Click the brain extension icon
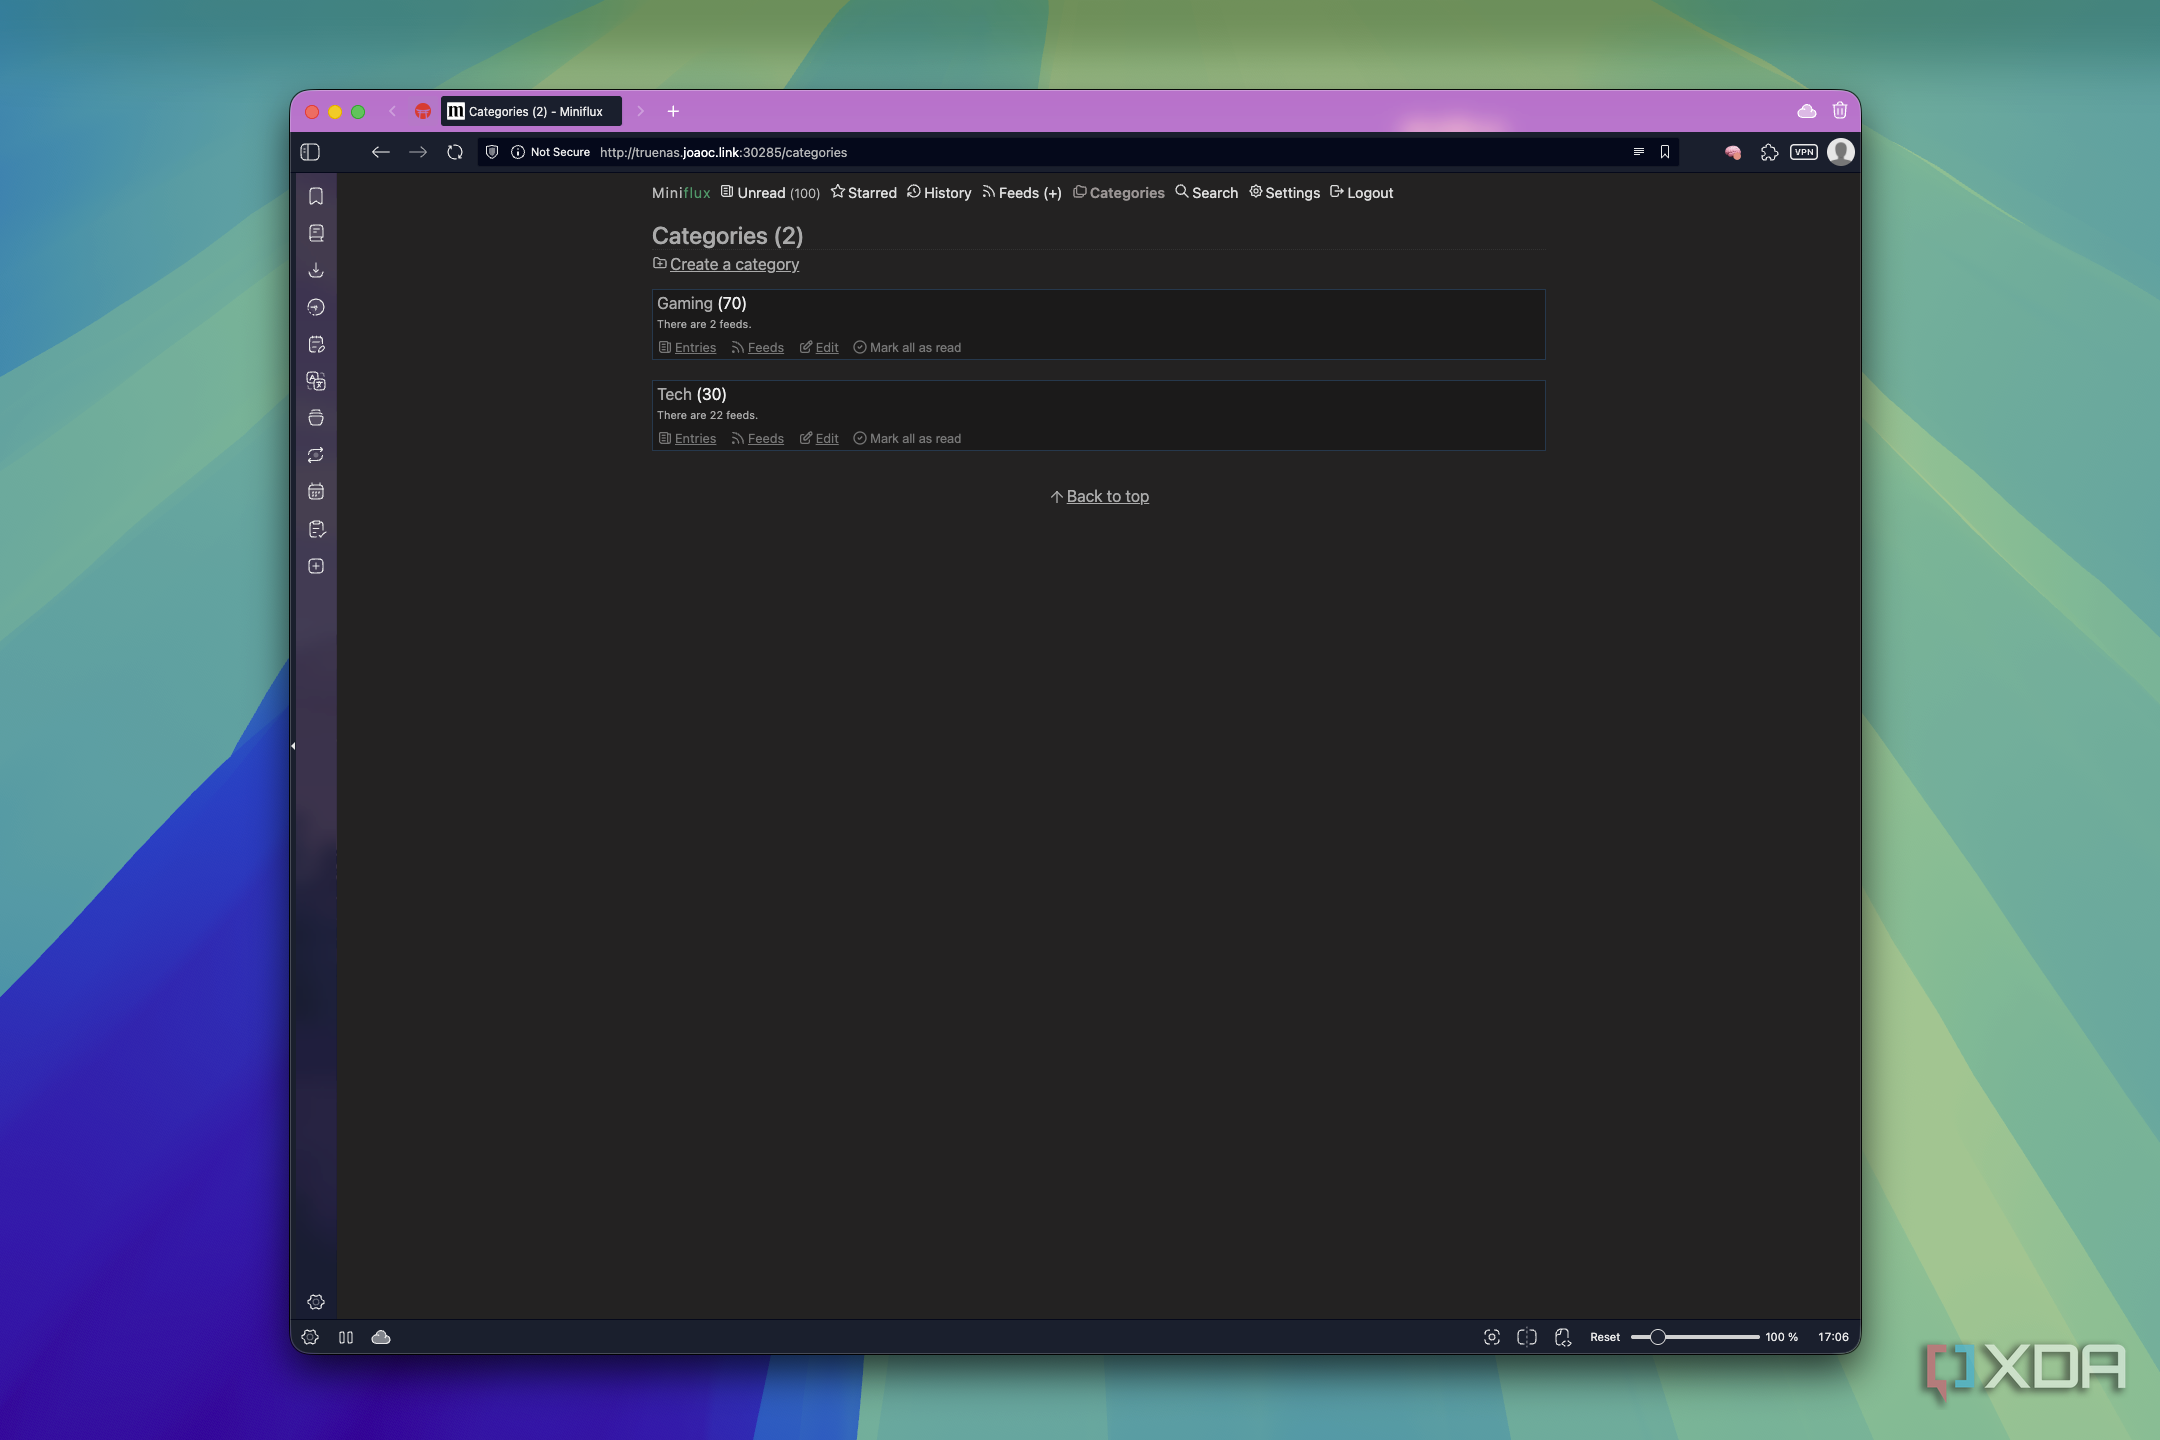The width and height of the screenshot is (2160, 1440). [1733, 152]
